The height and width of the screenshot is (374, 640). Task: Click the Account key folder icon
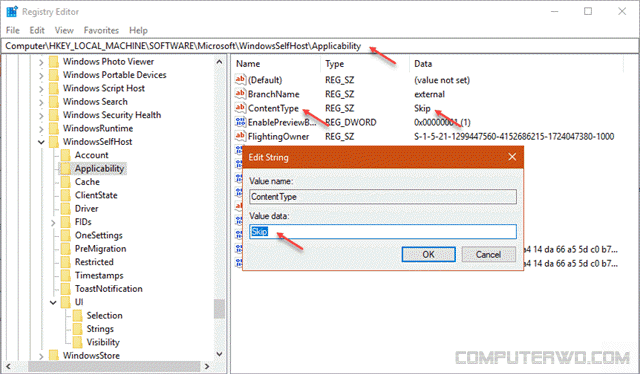pos(66,155)
